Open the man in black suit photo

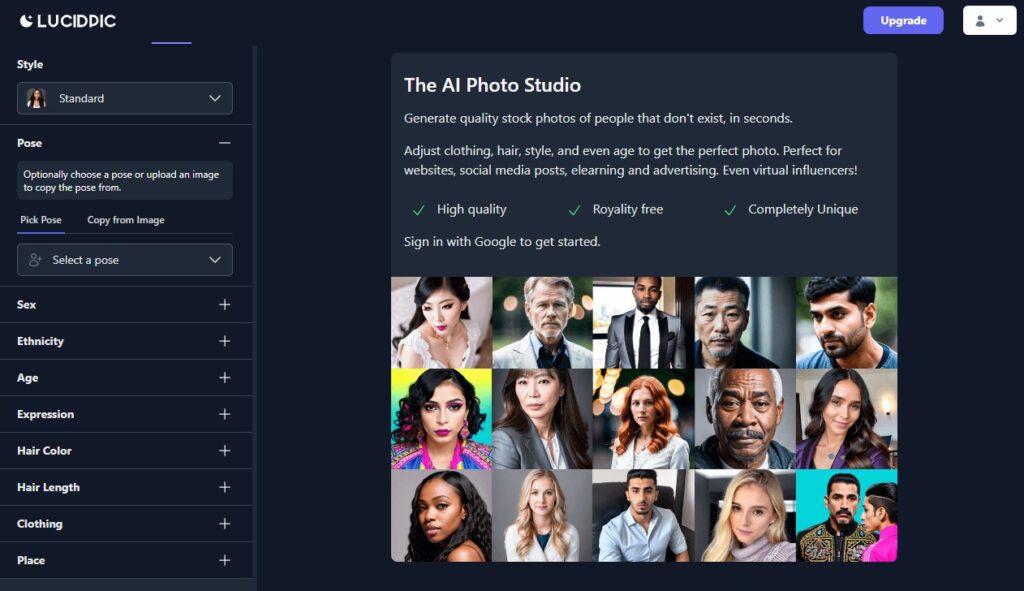pos(643,323)
